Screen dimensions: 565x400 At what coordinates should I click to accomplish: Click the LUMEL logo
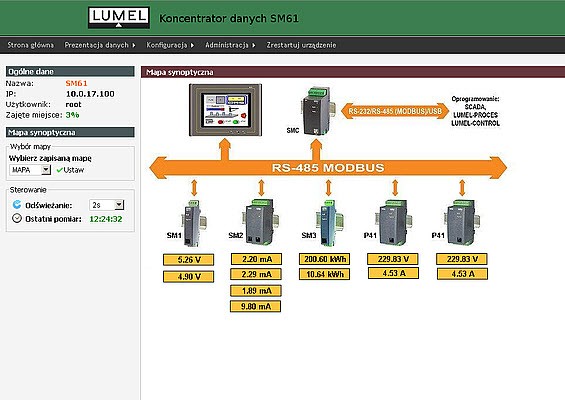119,17
